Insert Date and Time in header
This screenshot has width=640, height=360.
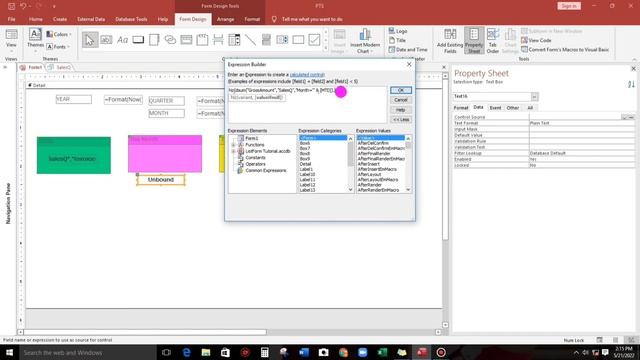(408, 49)
